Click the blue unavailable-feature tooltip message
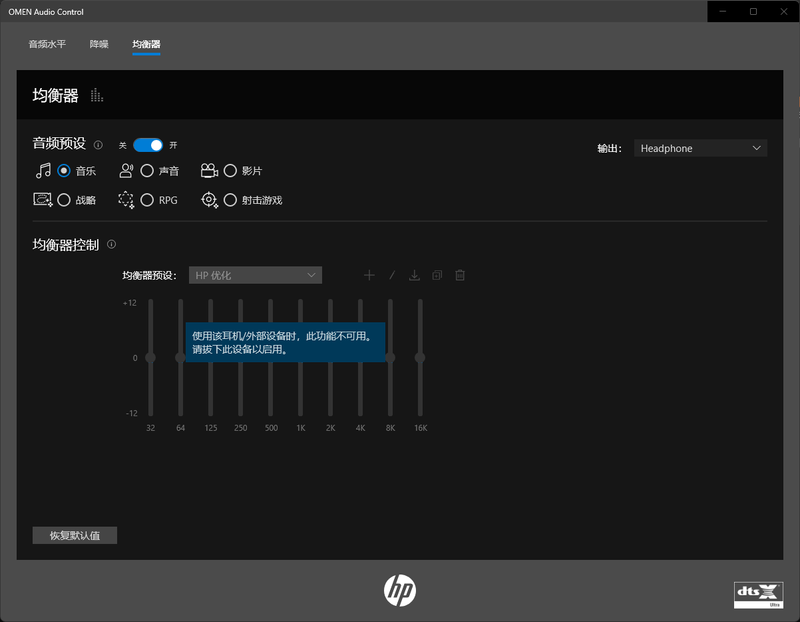This screenshot has width=800, height=622. pos(285,342)
